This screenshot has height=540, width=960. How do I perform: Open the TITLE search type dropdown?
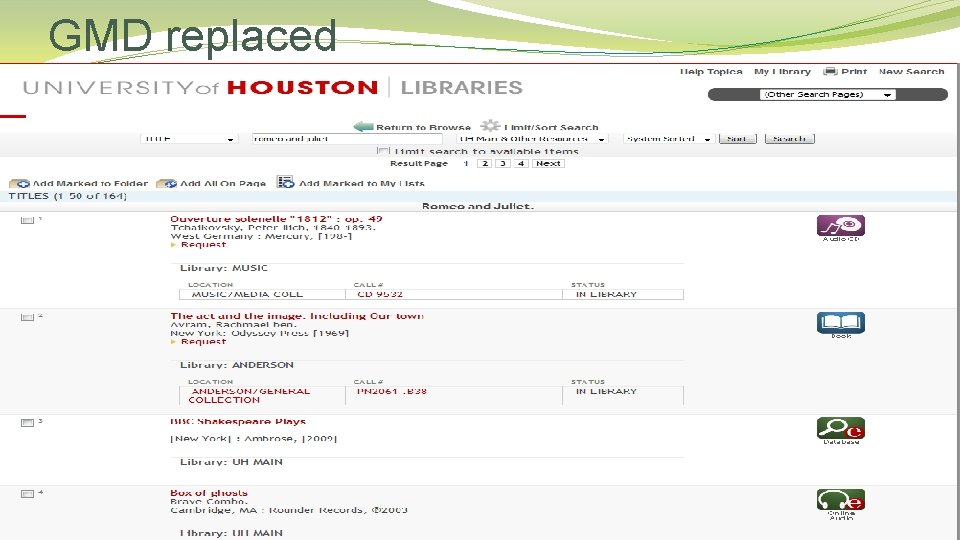(x=188, y=139)
